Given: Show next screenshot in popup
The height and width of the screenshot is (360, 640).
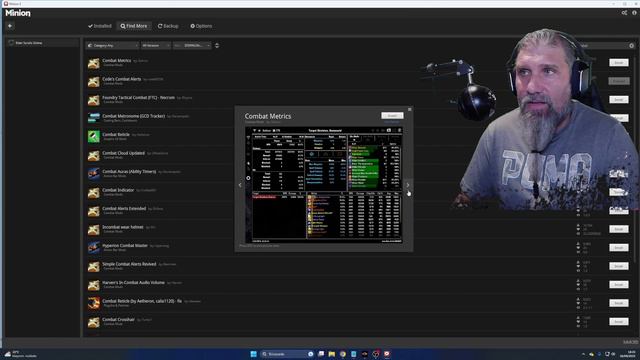Looking at the screenshot, I should [x=407, y=185].
